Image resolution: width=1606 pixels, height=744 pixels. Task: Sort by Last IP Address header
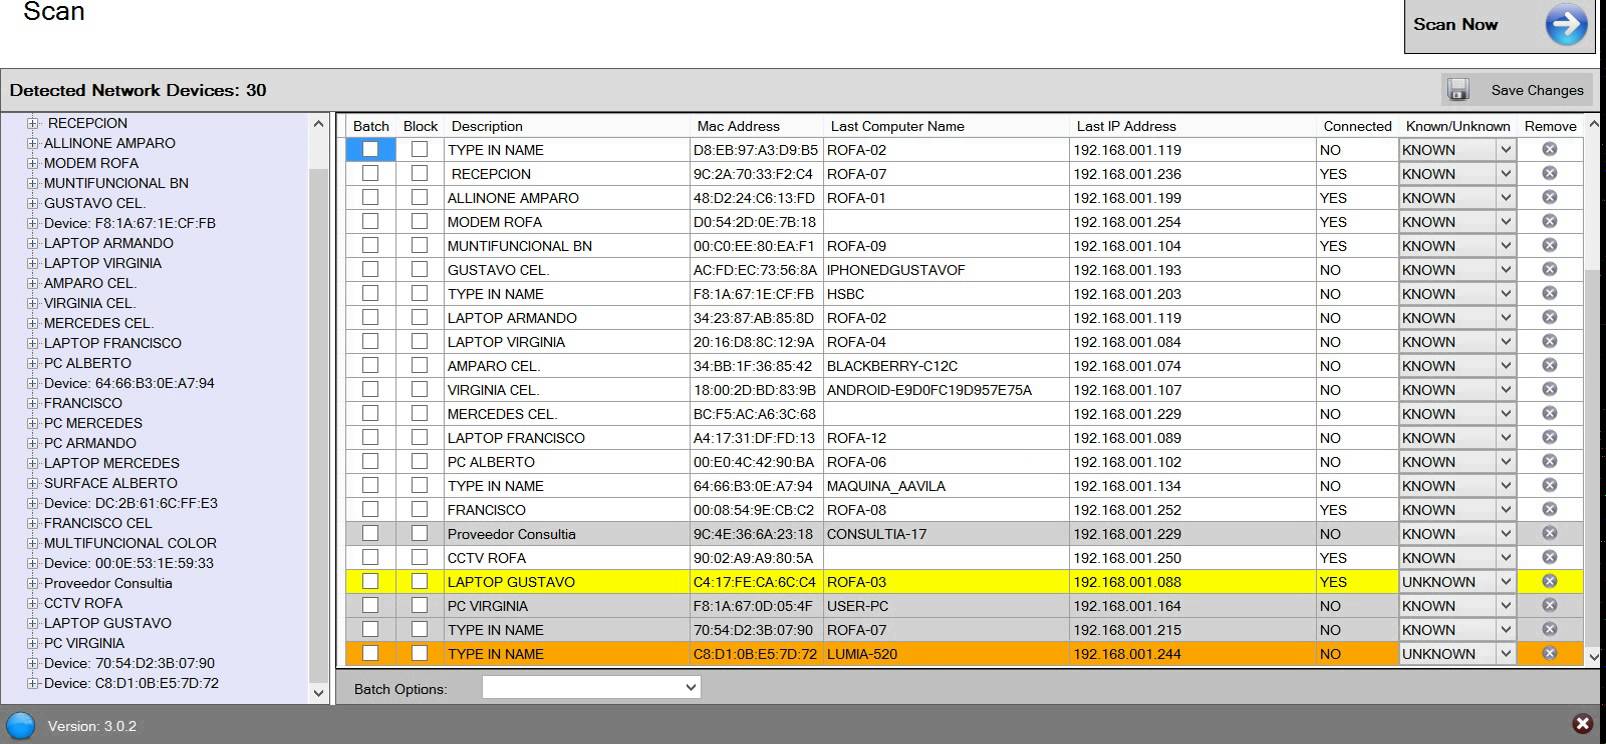click(1126, 126)
